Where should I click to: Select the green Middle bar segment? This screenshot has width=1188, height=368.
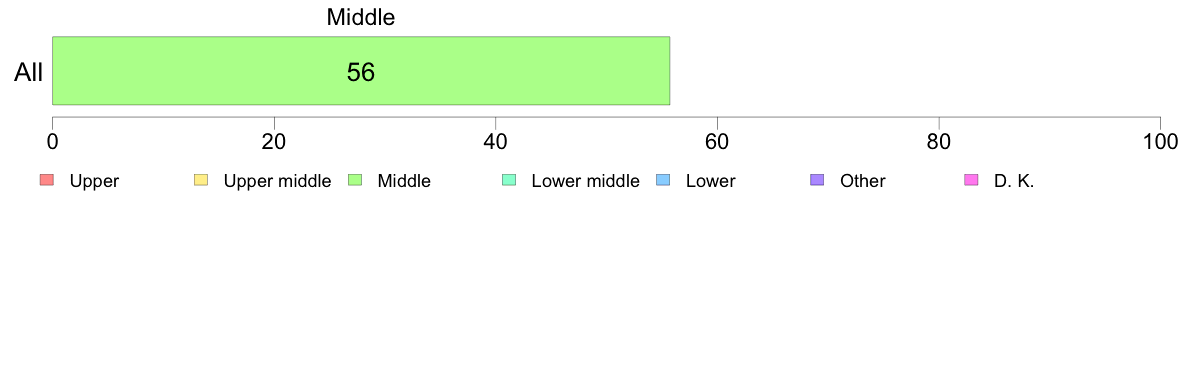point(361,70)
